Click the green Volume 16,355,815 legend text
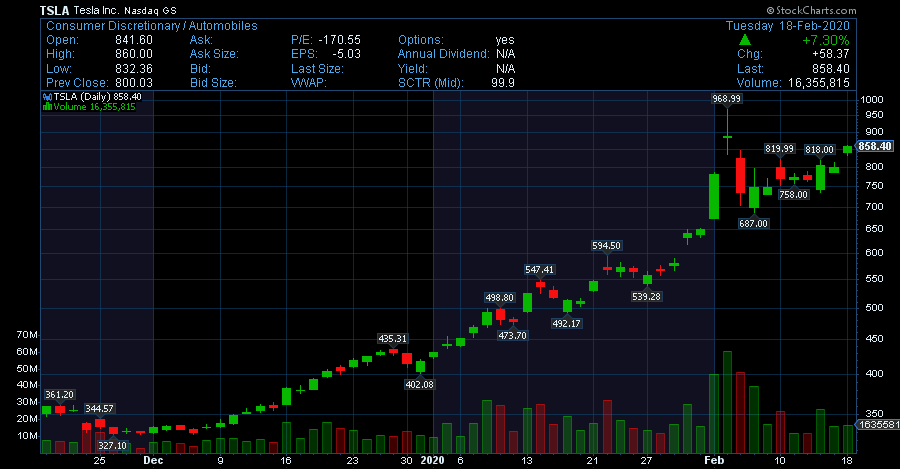This screenshot has width=900, height=469. [x=95, y=107]
